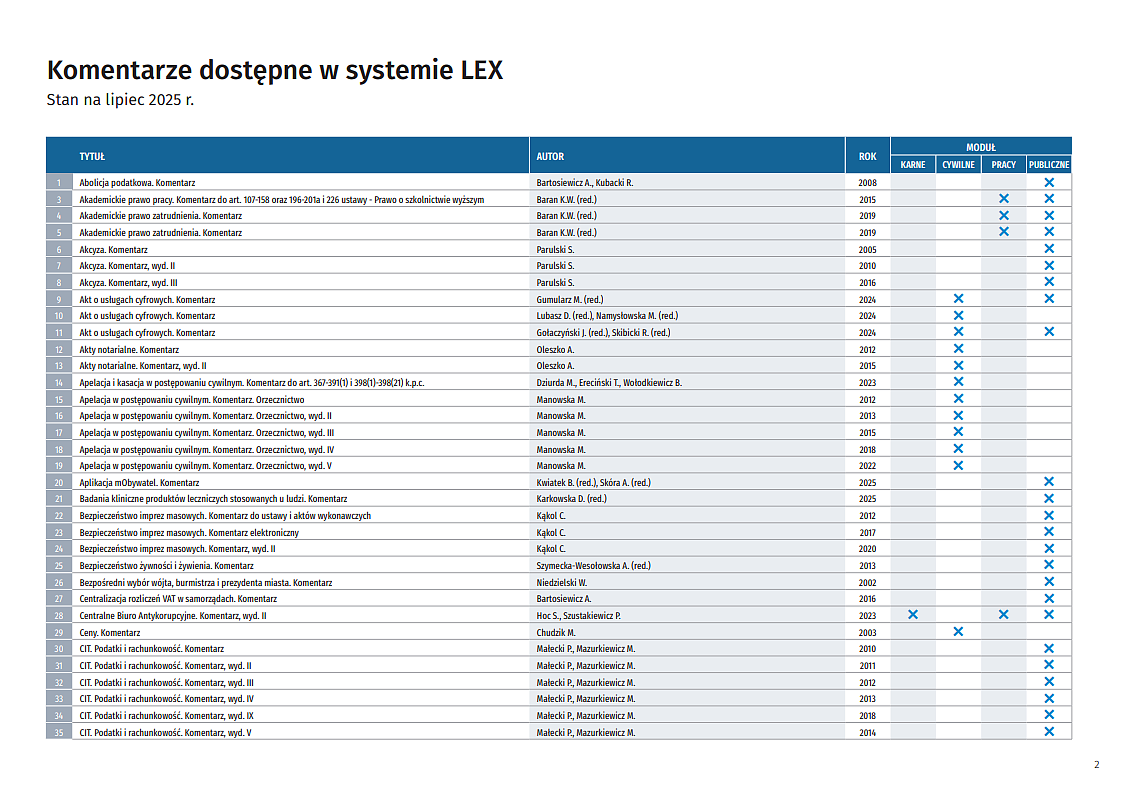Open Centralizacja rozliczeń VAT w samorządach title
The width and height of the screenshot is (1121, 788).
[x=178, y=599]
